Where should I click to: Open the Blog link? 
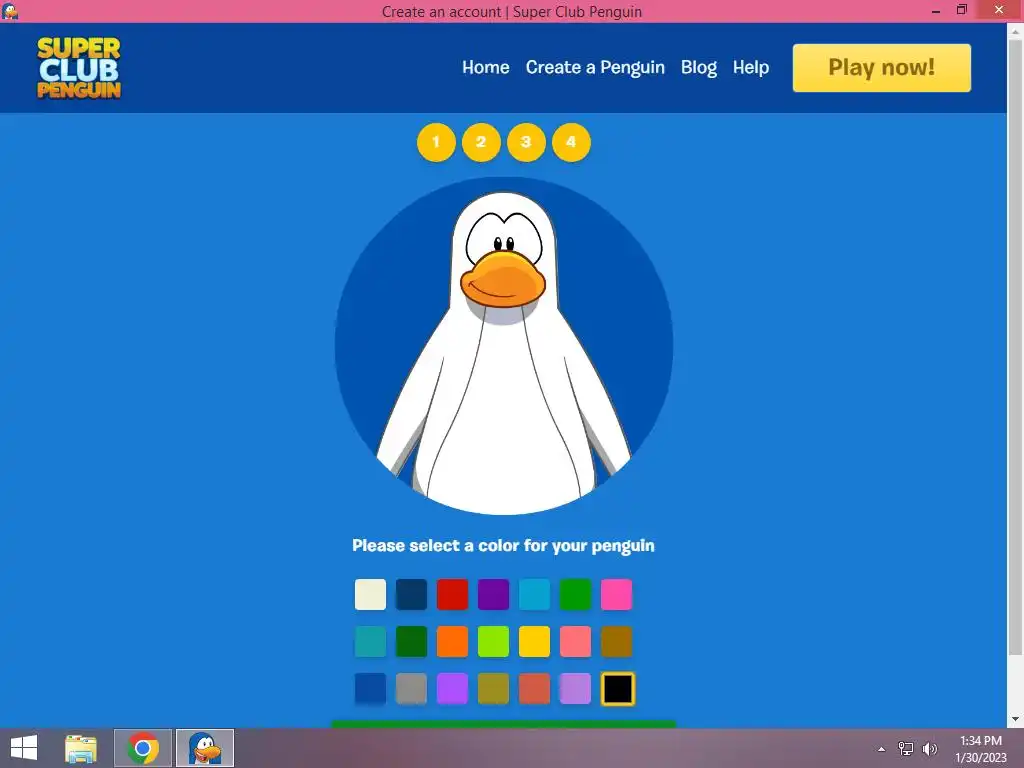point(698,67)
